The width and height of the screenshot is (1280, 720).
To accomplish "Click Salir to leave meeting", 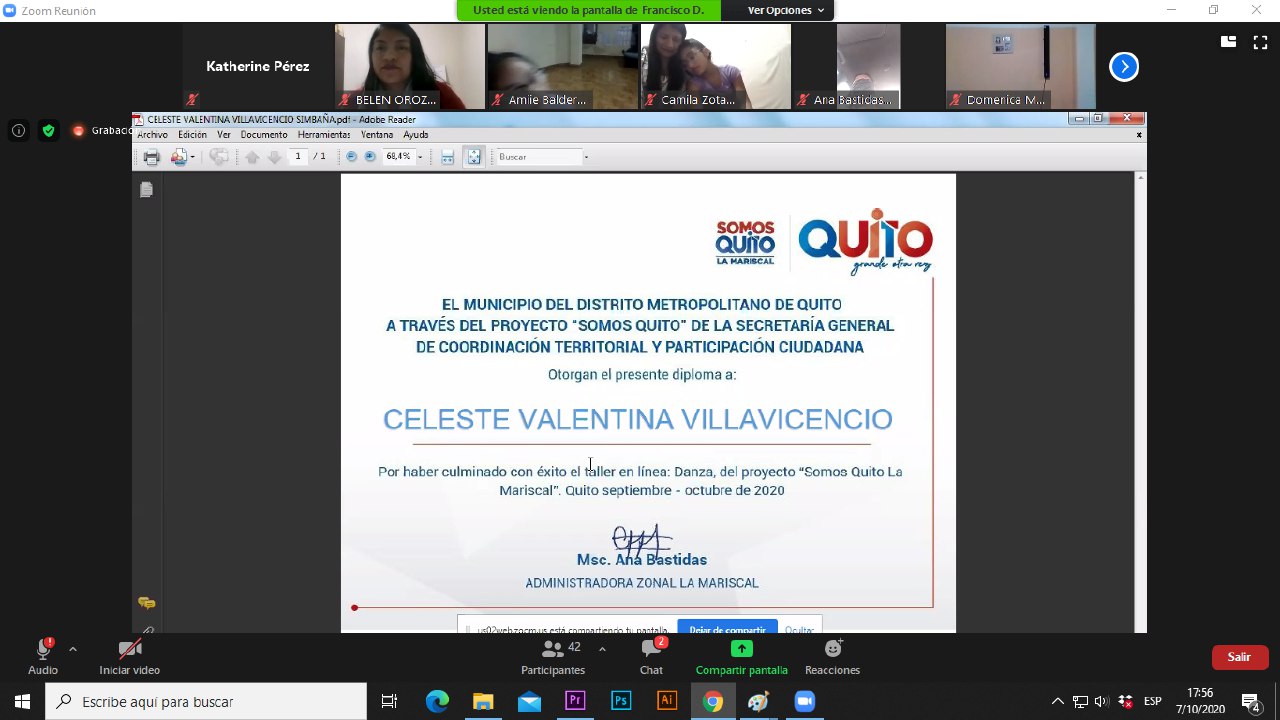I will pyautogui.click(x=1240, y=657).
